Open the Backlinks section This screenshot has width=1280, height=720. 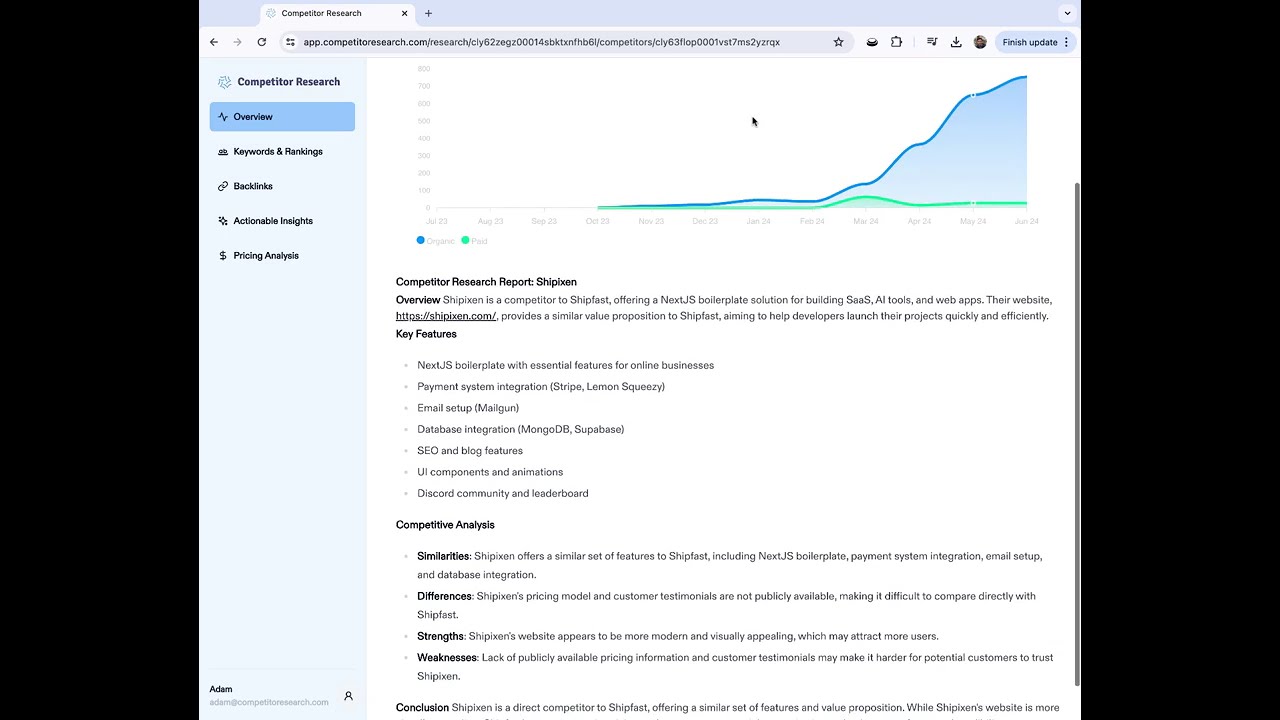[x=282, y=186]
